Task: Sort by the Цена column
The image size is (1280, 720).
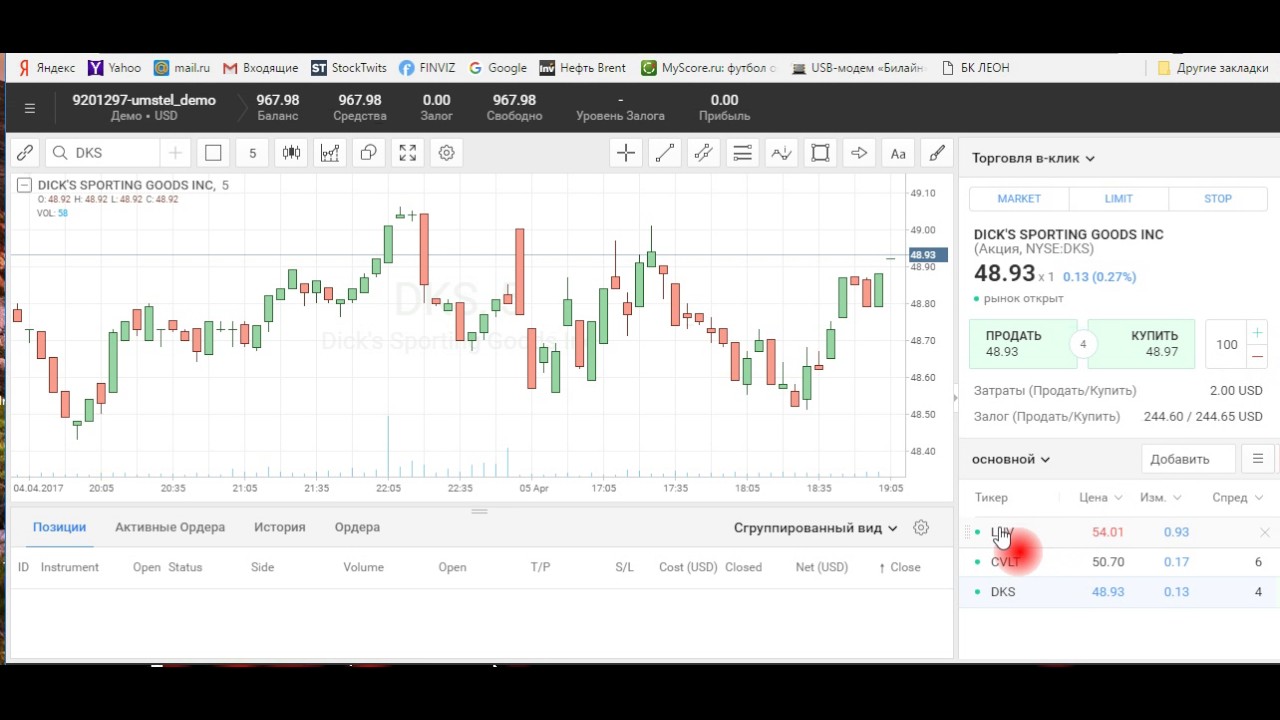Action: click(x=1100, y=497)
